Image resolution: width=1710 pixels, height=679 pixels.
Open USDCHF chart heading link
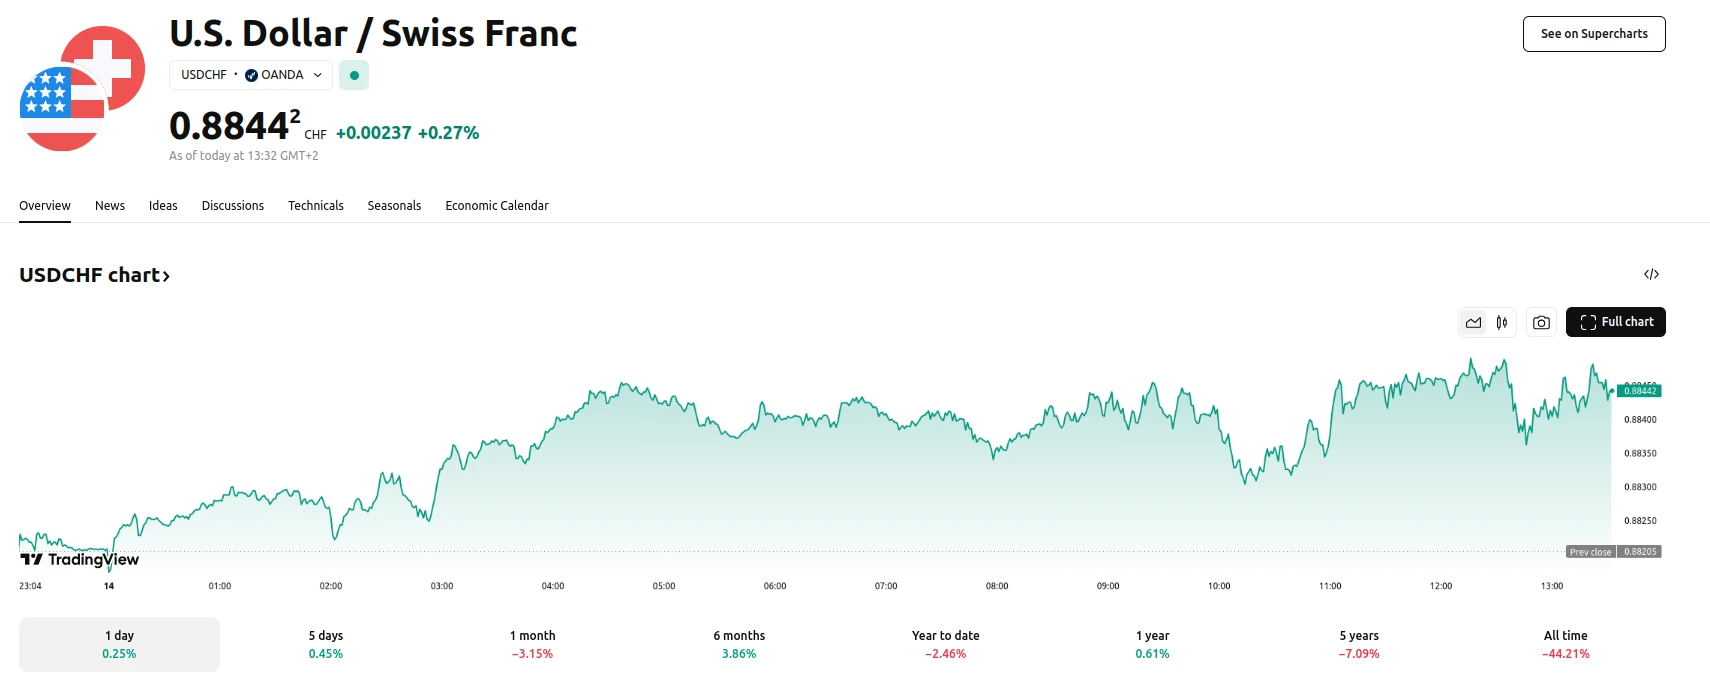point(94,275)
